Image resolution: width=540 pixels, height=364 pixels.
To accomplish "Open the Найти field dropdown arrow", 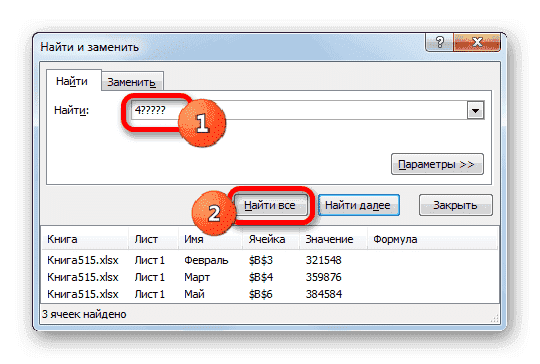I will coord(476,110).
